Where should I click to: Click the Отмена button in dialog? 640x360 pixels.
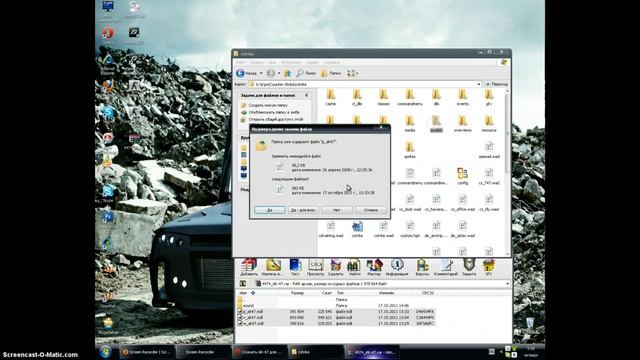click(x=371, y=210)
